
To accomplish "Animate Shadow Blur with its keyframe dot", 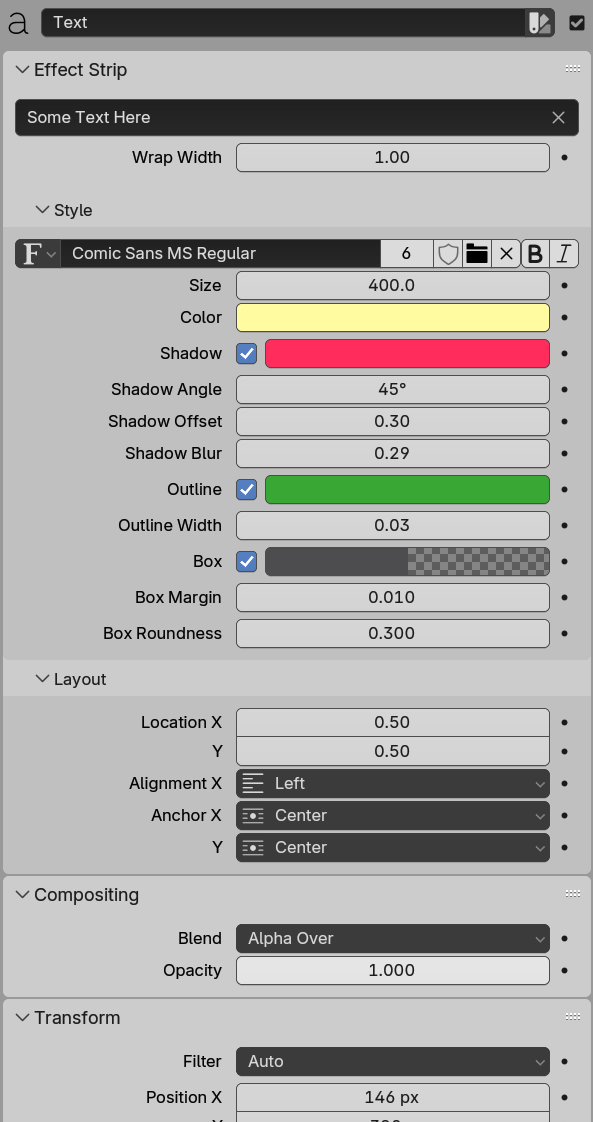I will point(565,454).
